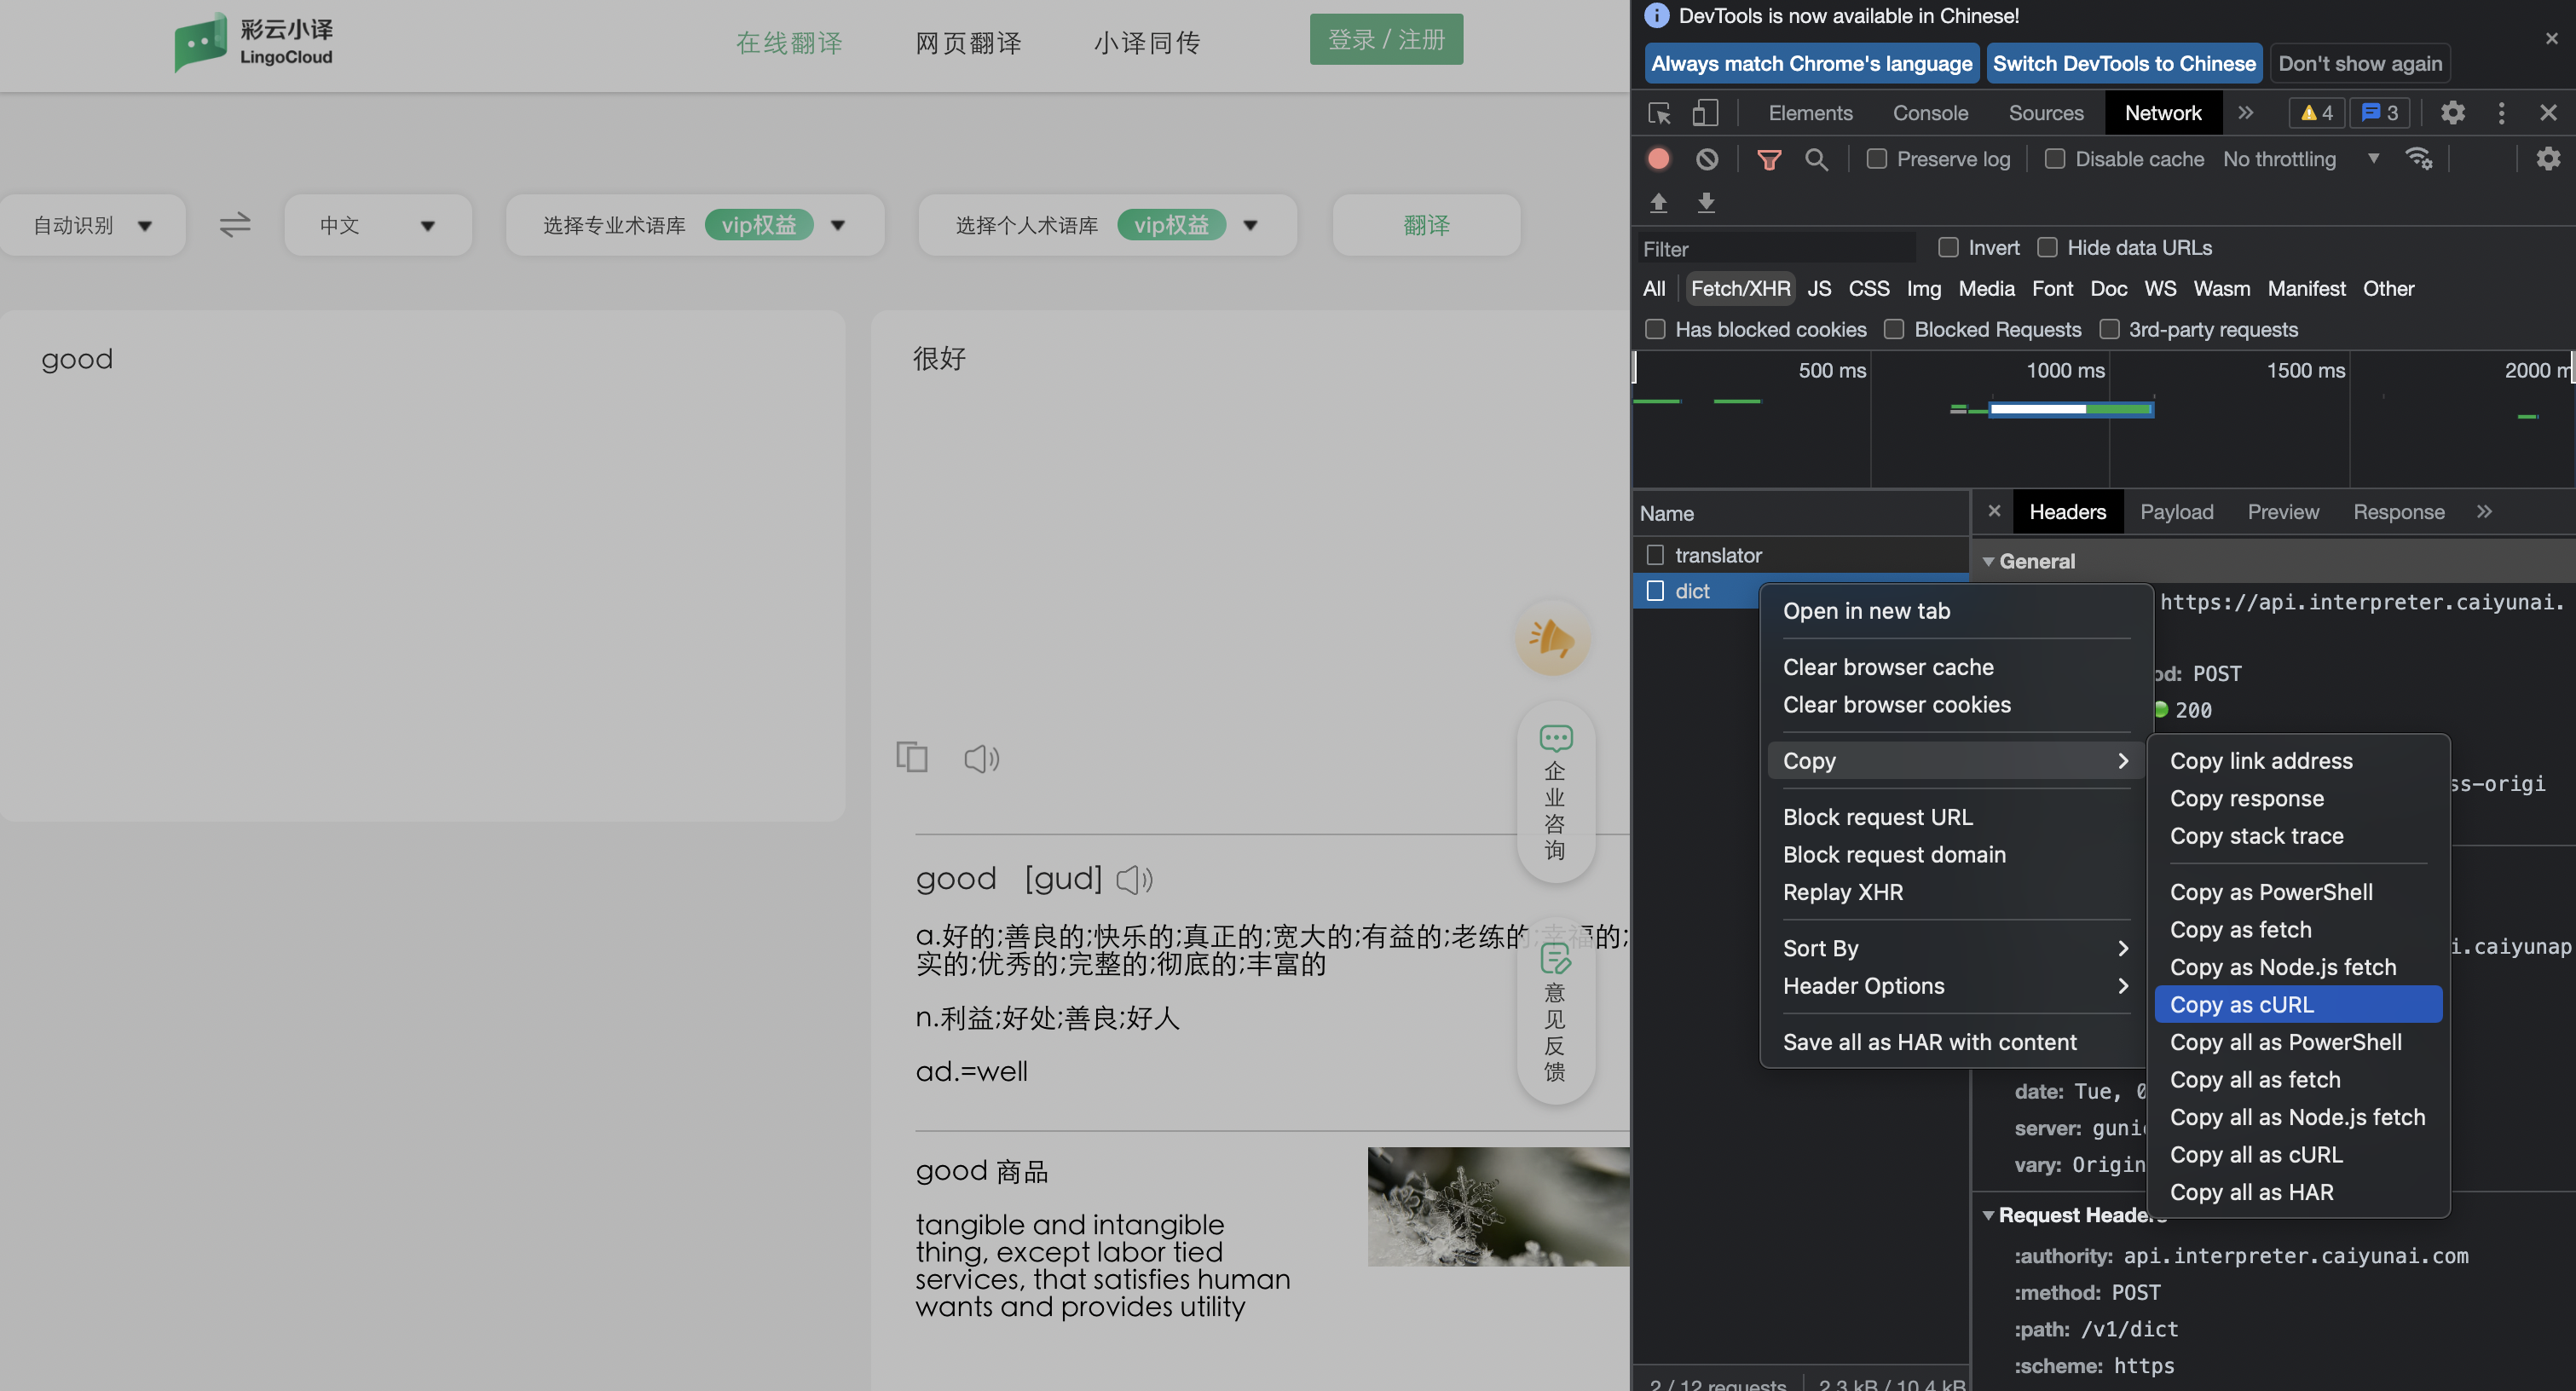
Task: Enable Preserve log
Action: (x=1876, y=159)
